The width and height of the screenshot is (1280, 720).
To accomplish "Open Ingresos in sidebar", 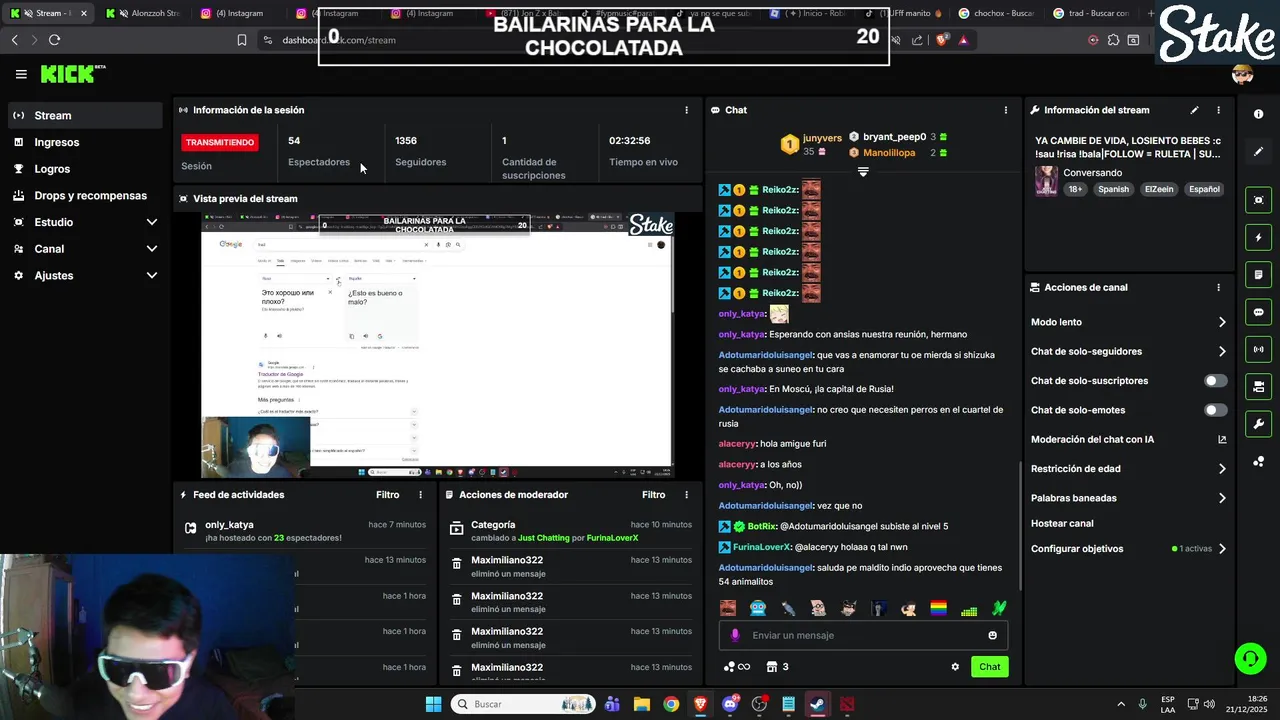I will tap(85, 142).
